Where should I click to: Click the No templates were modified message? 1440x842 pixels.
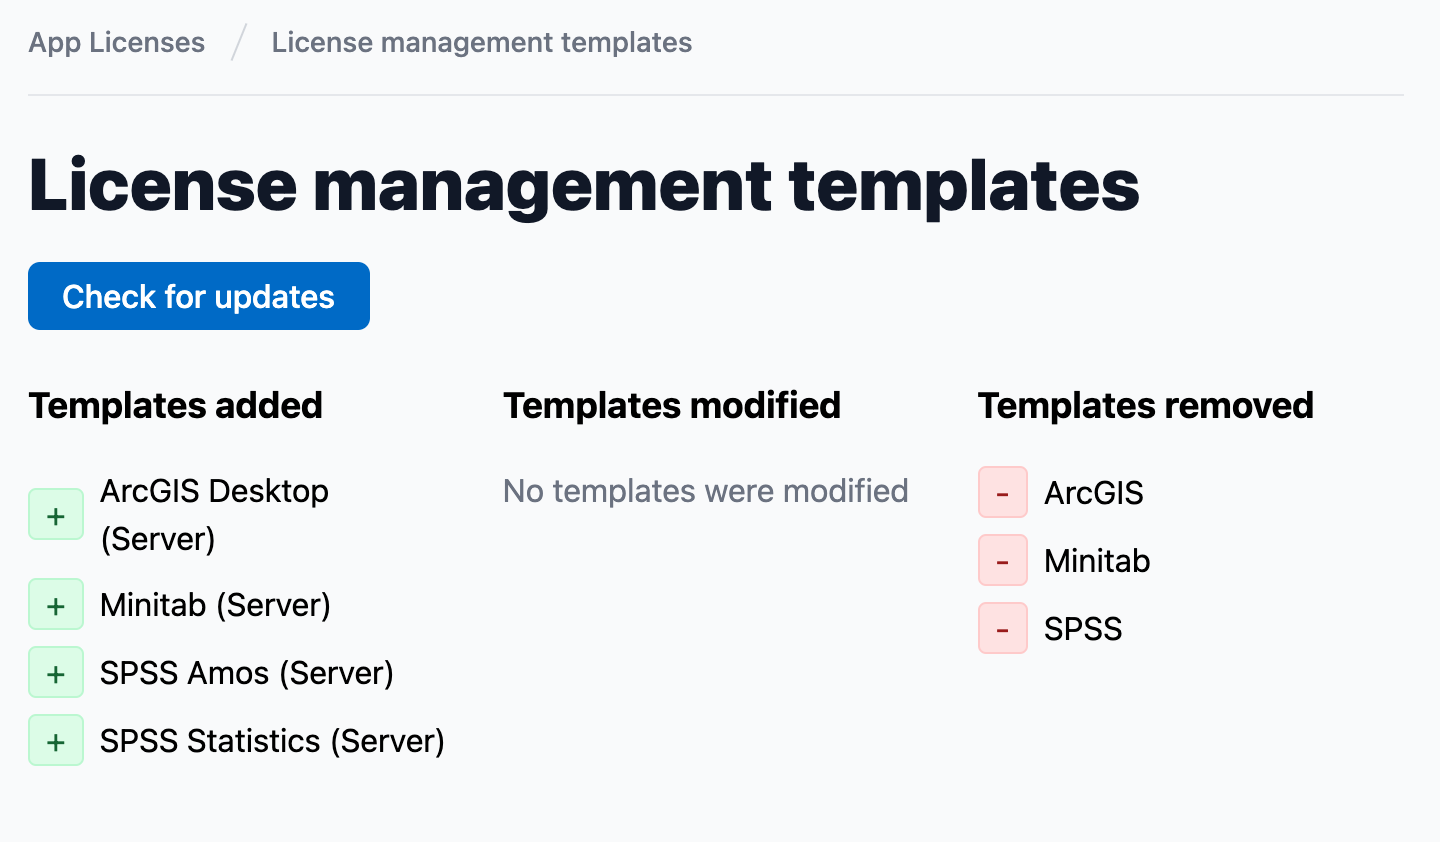tap(705, 491)
